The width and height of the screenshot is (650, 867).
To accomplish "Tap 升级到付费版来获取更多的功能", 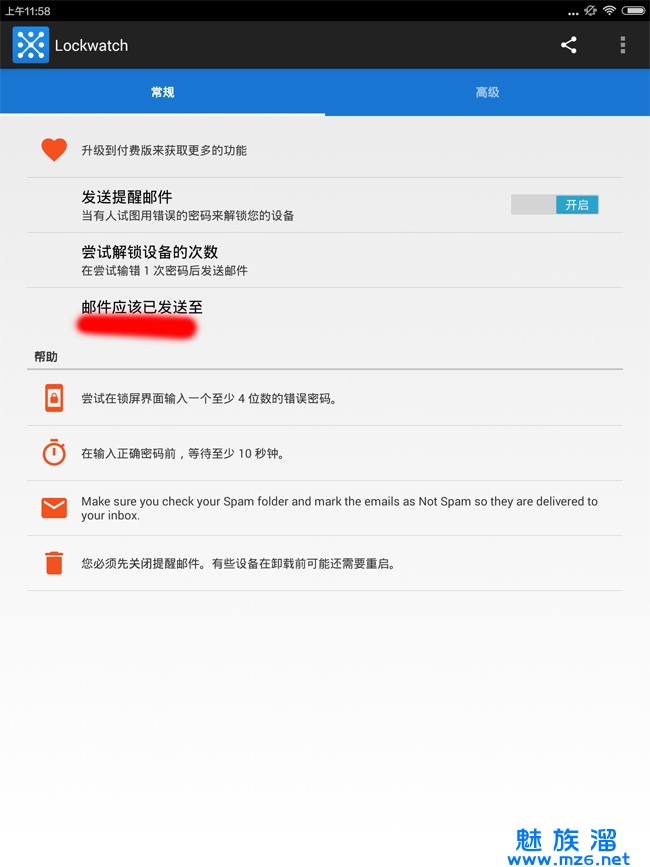I will [164, 150].
